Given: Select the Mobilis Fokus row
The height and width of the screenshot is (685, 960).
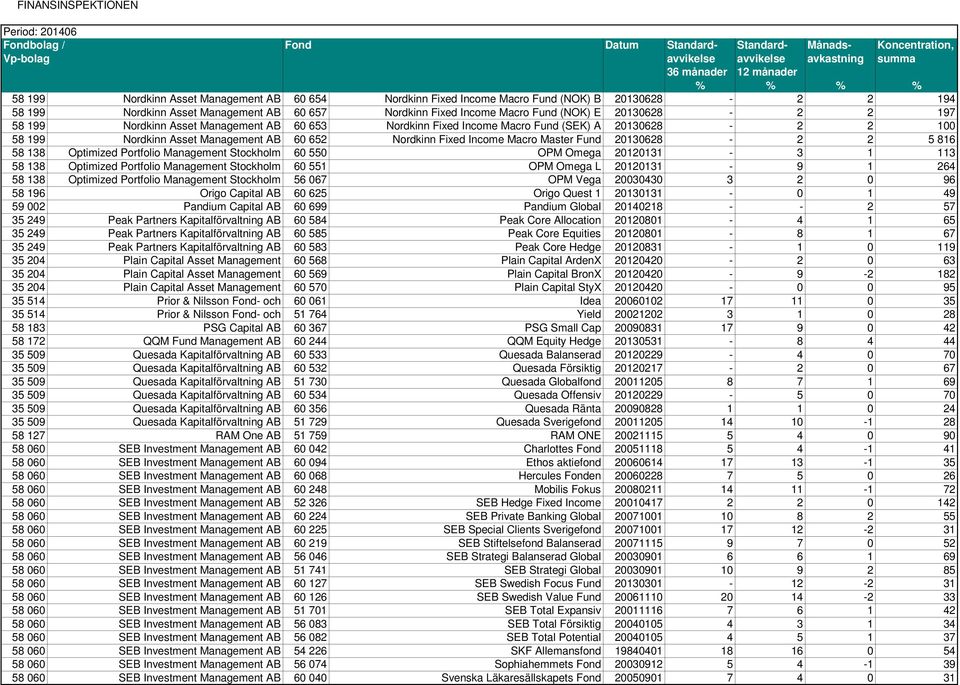Looking at the screenshot, I should [x=479, y=490].
